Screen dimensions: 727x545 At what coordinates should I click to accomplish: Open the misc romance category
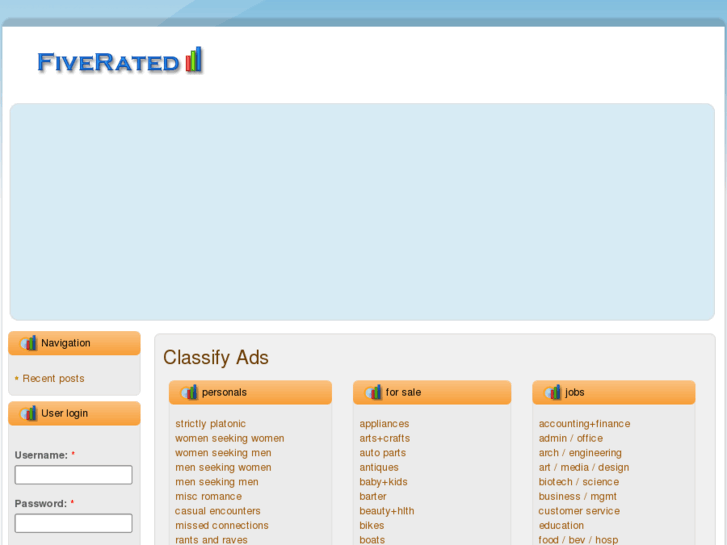pos(208,496)
